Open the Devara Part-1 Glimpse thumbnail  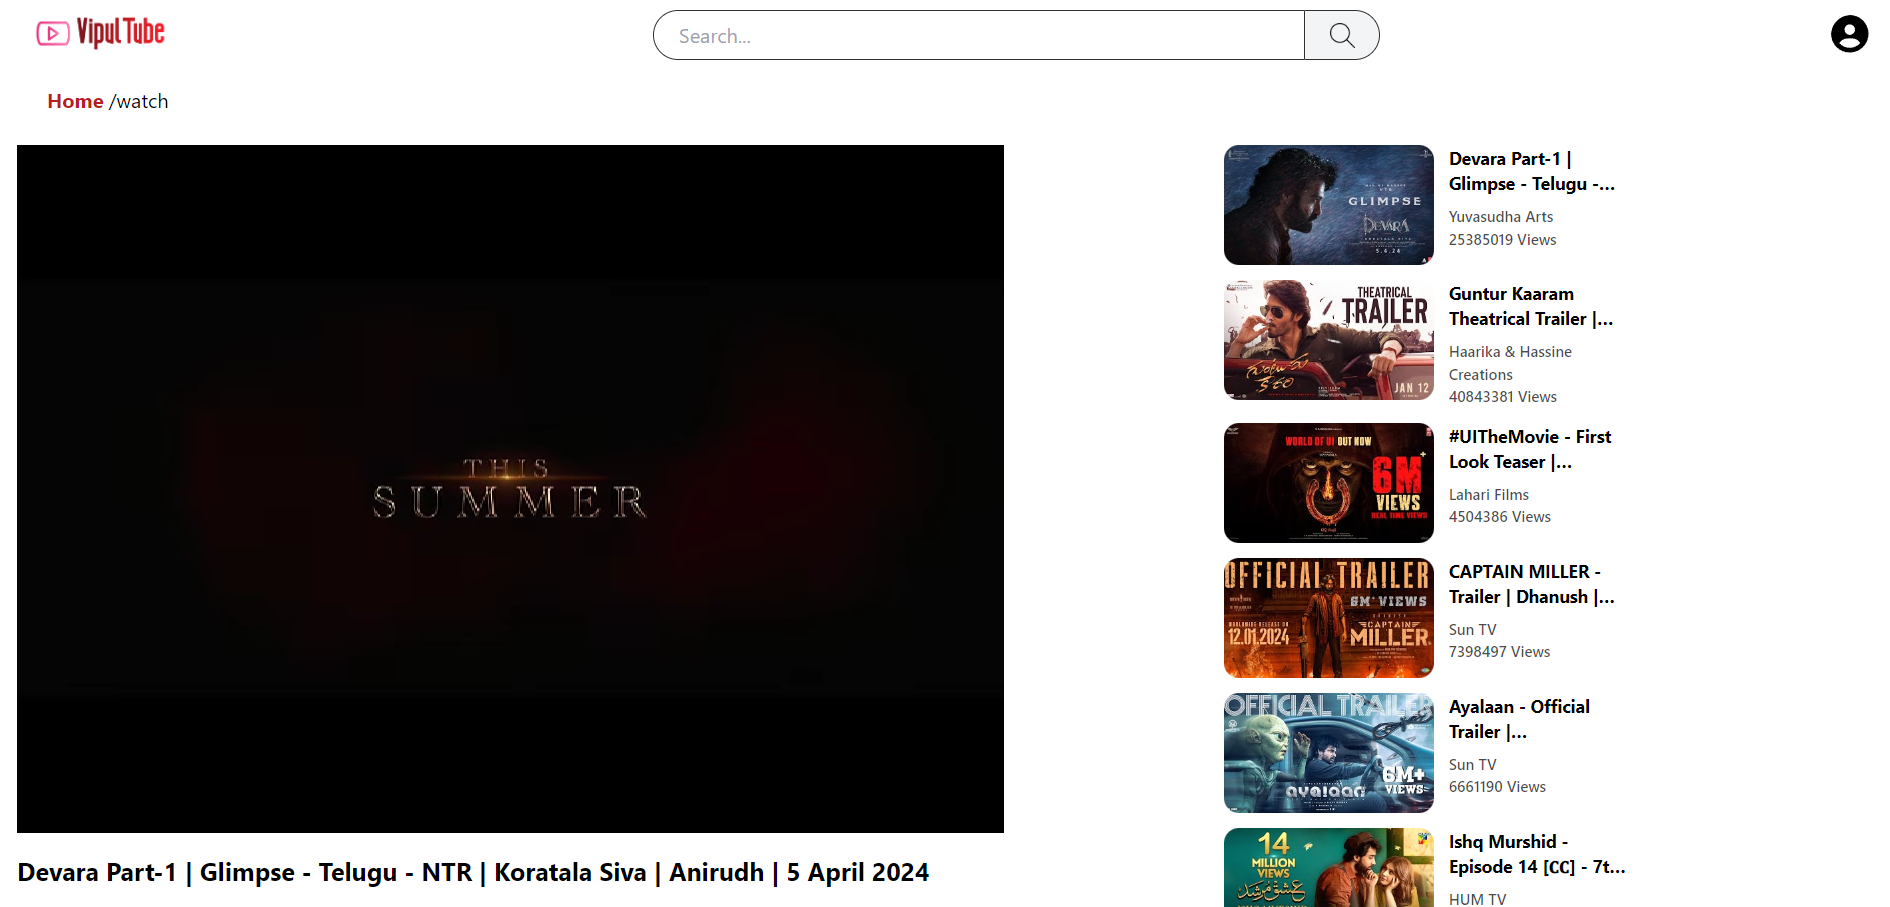pyautogui.click(x=1329, y=205)
